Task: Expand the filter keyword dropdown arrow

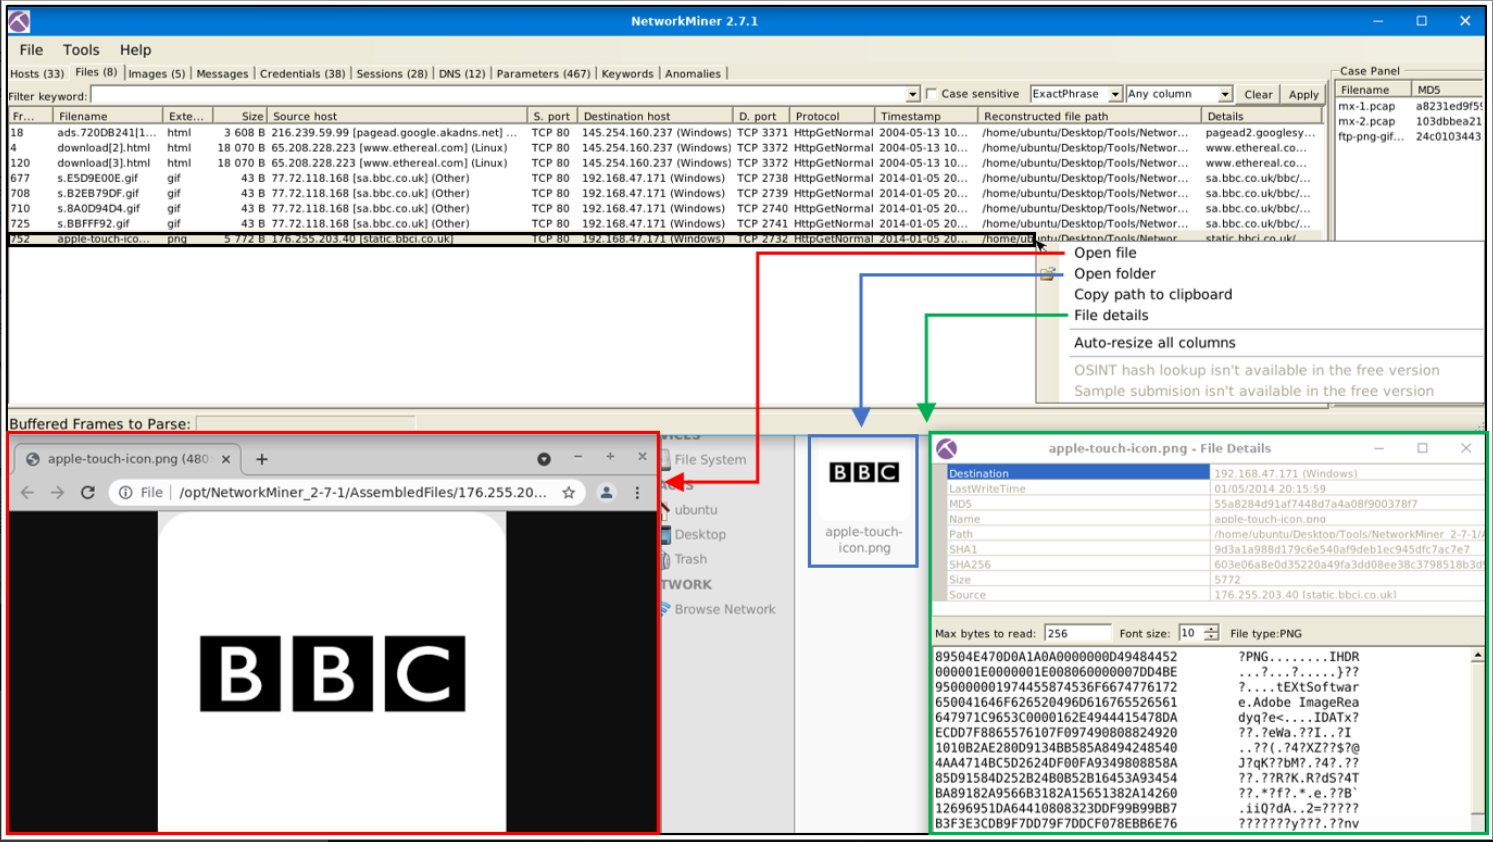Action: [x=912, y=95]
